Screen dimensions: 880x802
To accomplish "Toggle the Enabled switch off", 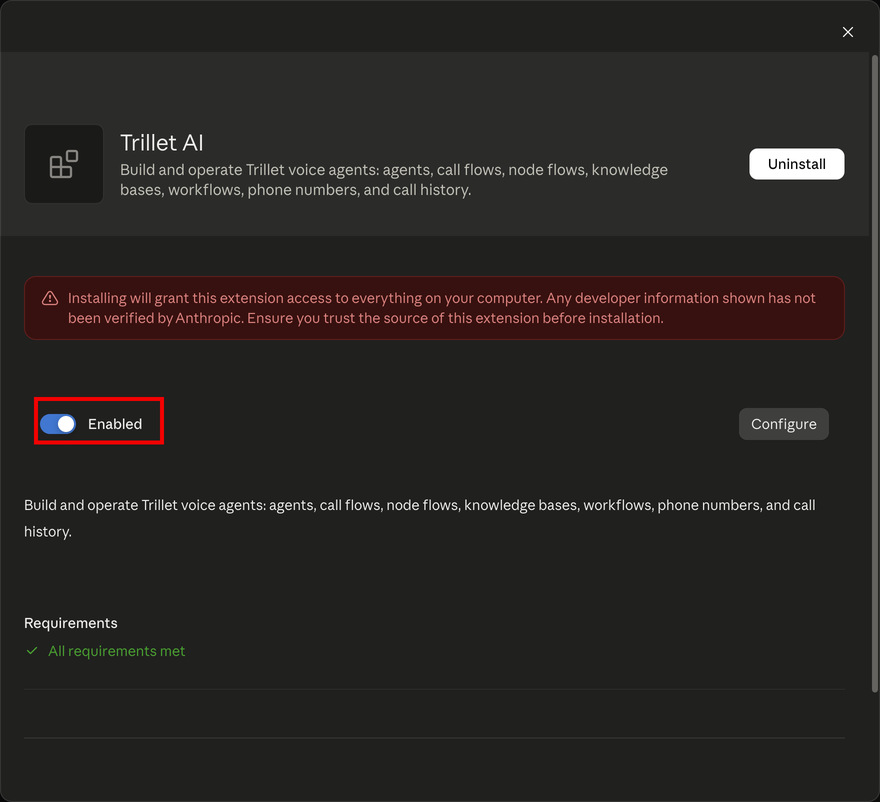I will [x=58, y=424].
